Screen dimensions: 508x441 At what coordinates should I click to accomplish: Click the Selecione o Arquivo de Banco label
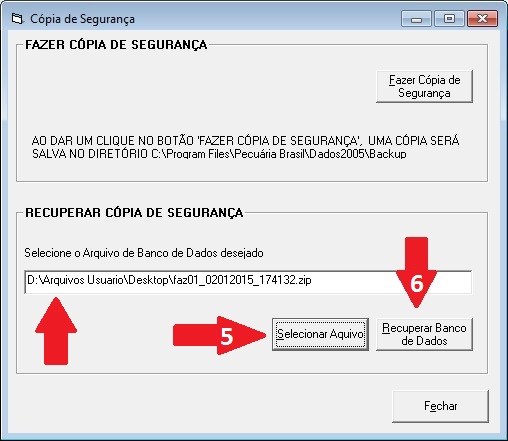144,253
